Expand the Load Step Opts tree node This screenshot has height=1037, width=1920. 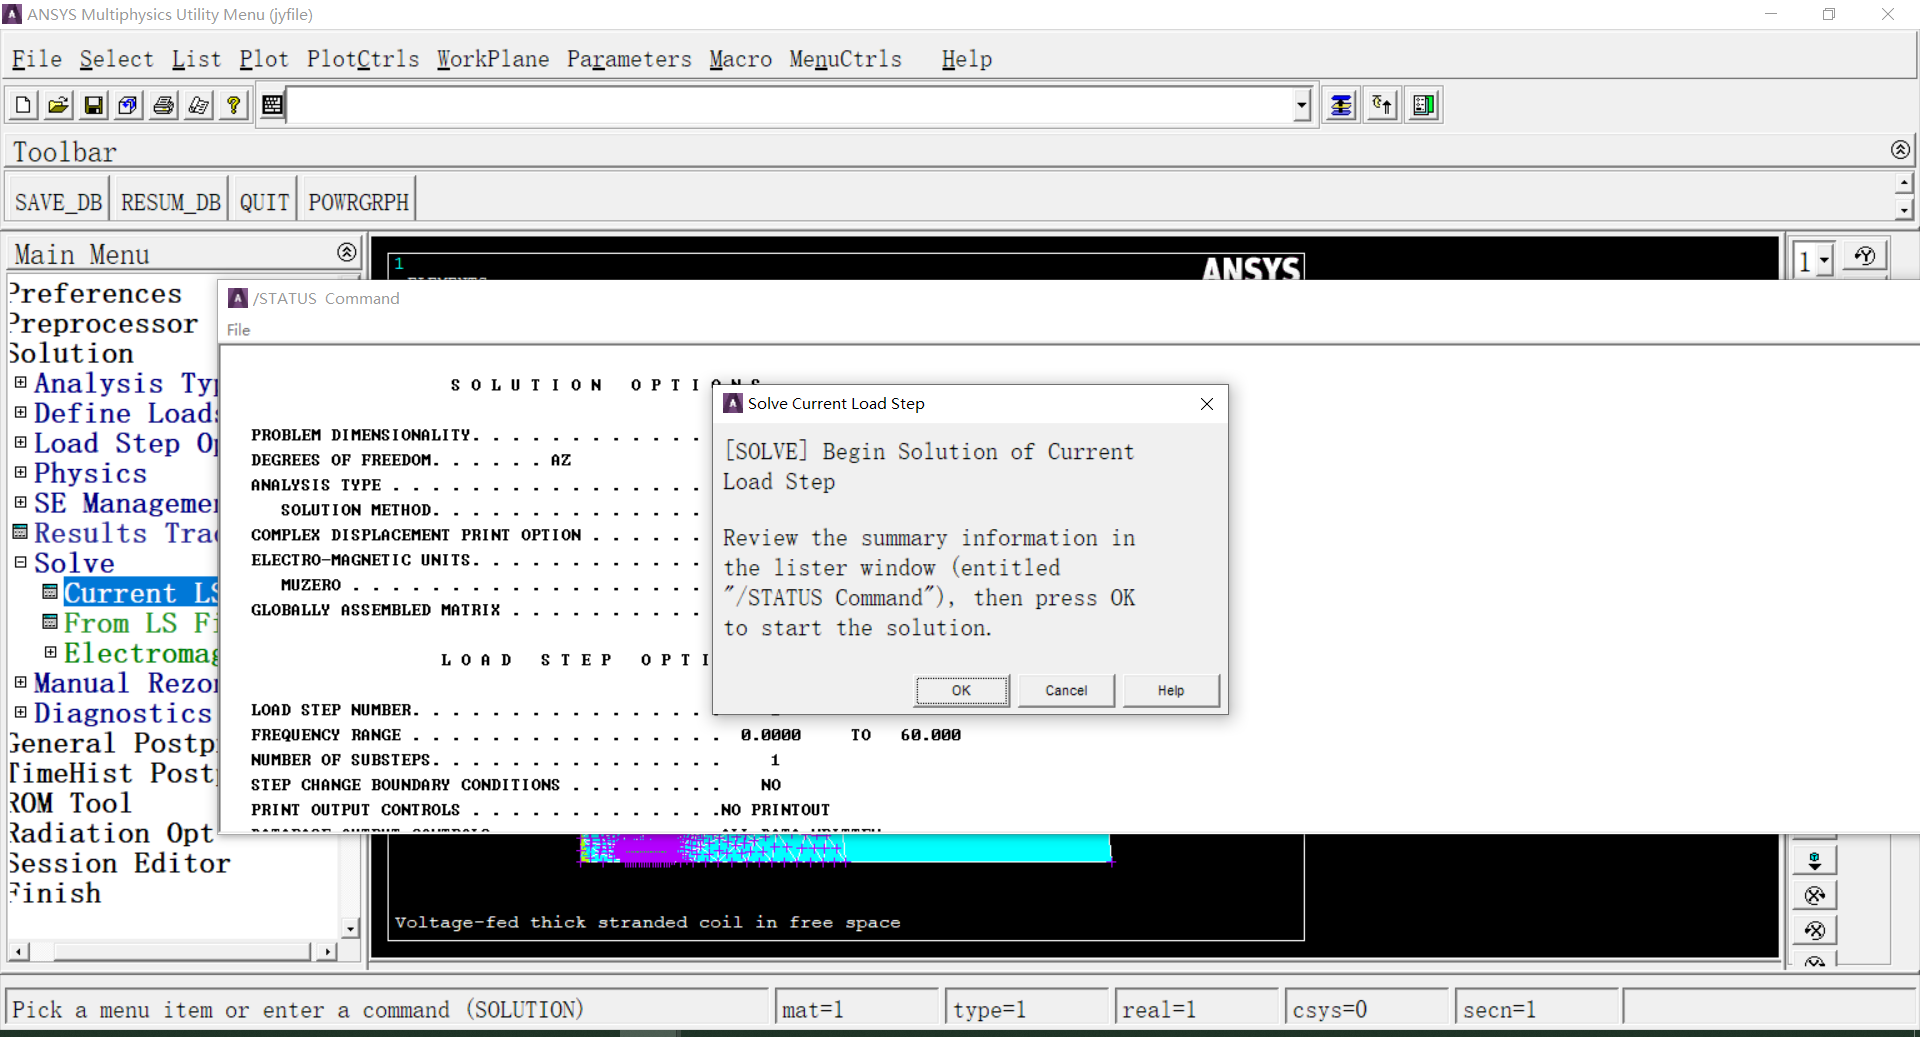(20, 442)
